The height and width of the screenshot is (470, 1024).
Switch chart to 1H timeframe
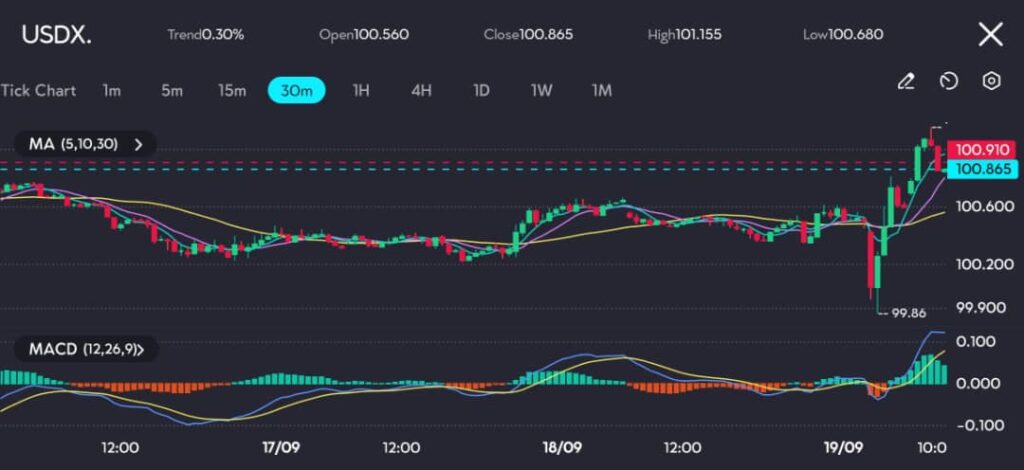click(x=361, y=90)
